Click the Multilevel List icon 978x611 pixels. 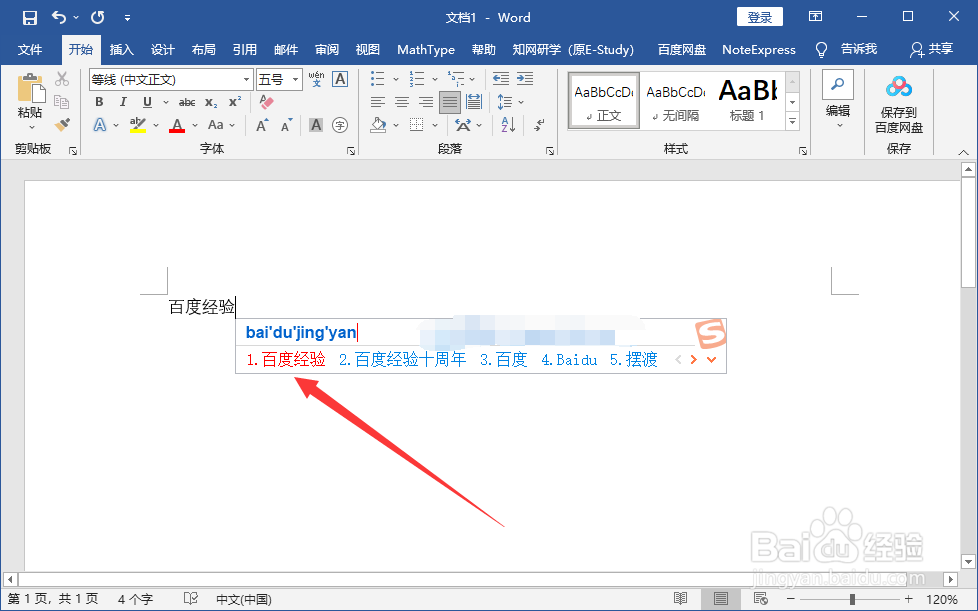coord(456,79)
